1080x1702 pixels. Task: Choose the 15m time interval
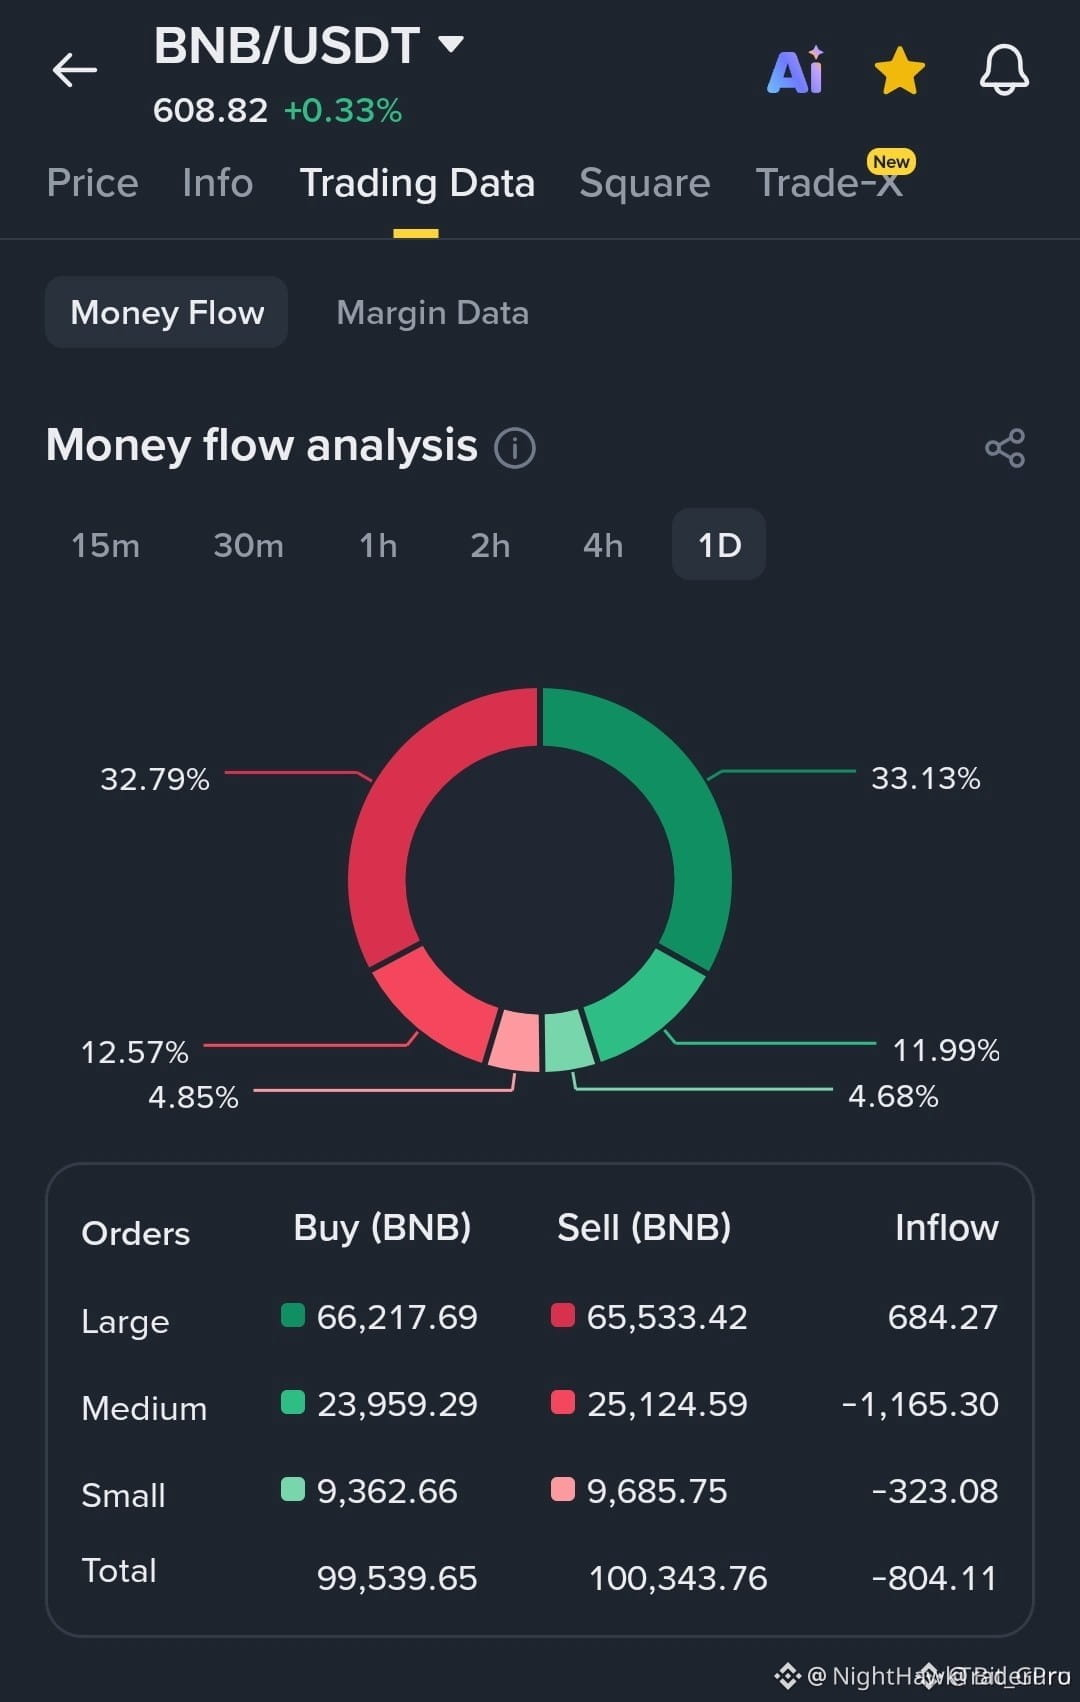105,545
